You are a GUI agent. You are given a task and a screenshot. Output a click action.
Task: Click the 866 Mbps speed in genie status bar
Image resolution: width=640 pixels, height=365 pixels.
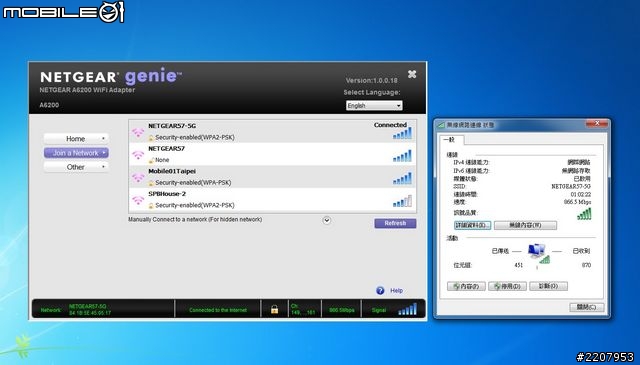pyautogui.click(x=342, y=310)
